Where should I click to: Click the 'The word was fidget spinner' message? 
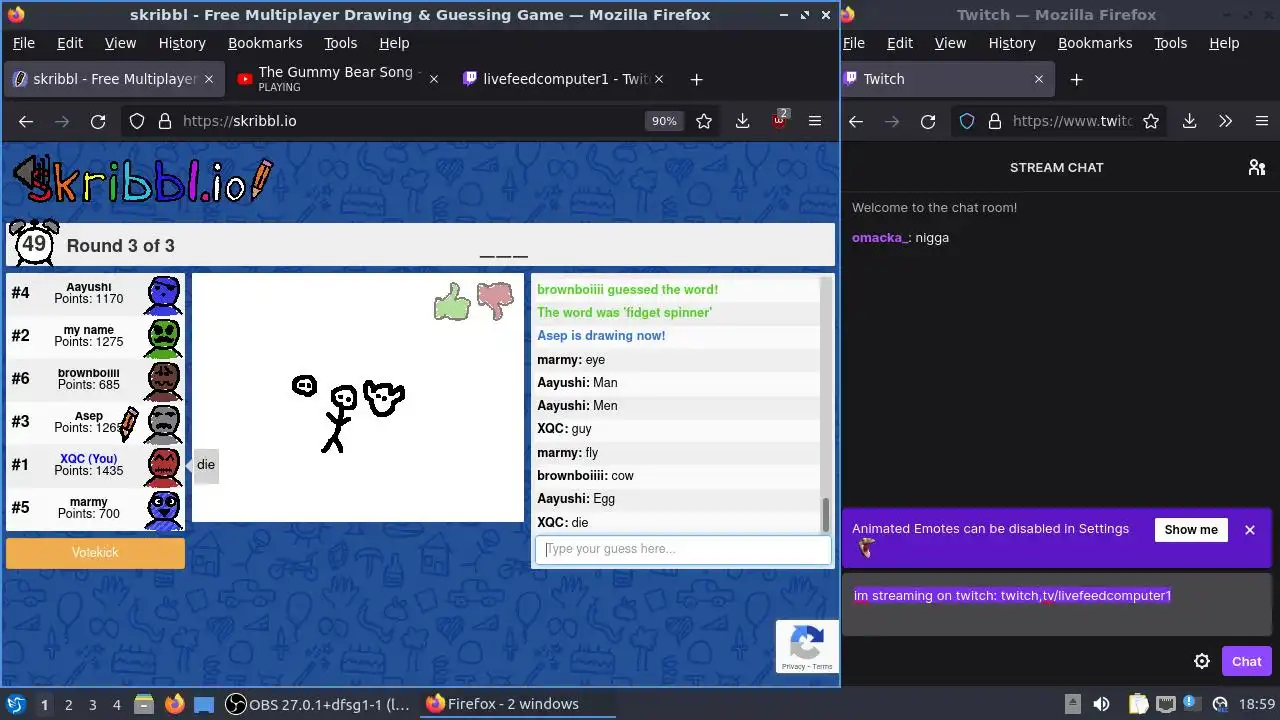pos(625,313)
